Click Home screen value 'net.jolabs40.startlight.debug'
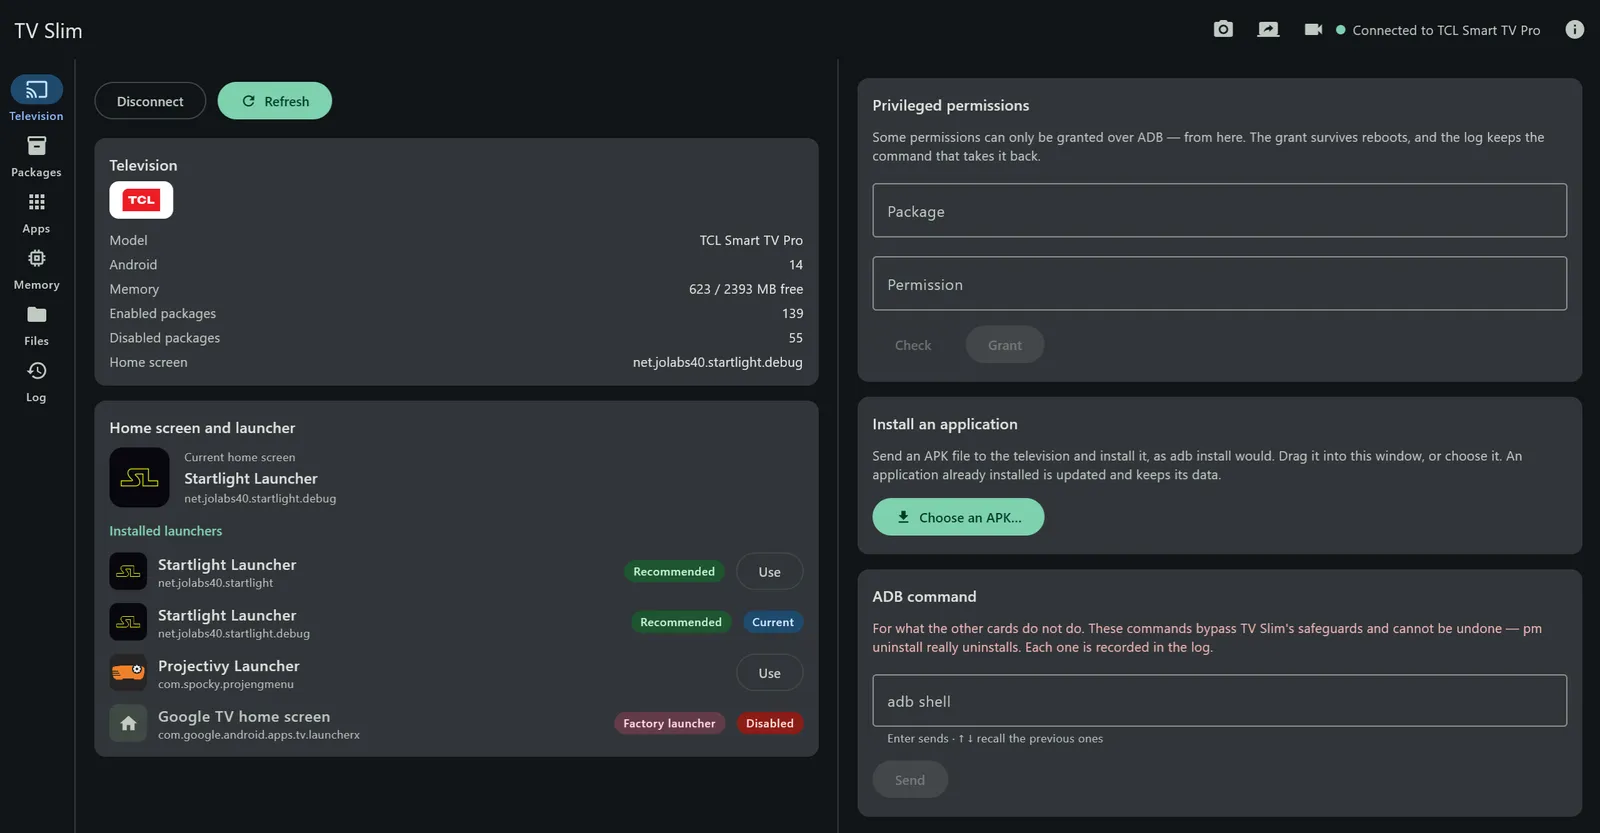Image resolution: width=1600 pixels, height=833 pixels. coord(717,362)
